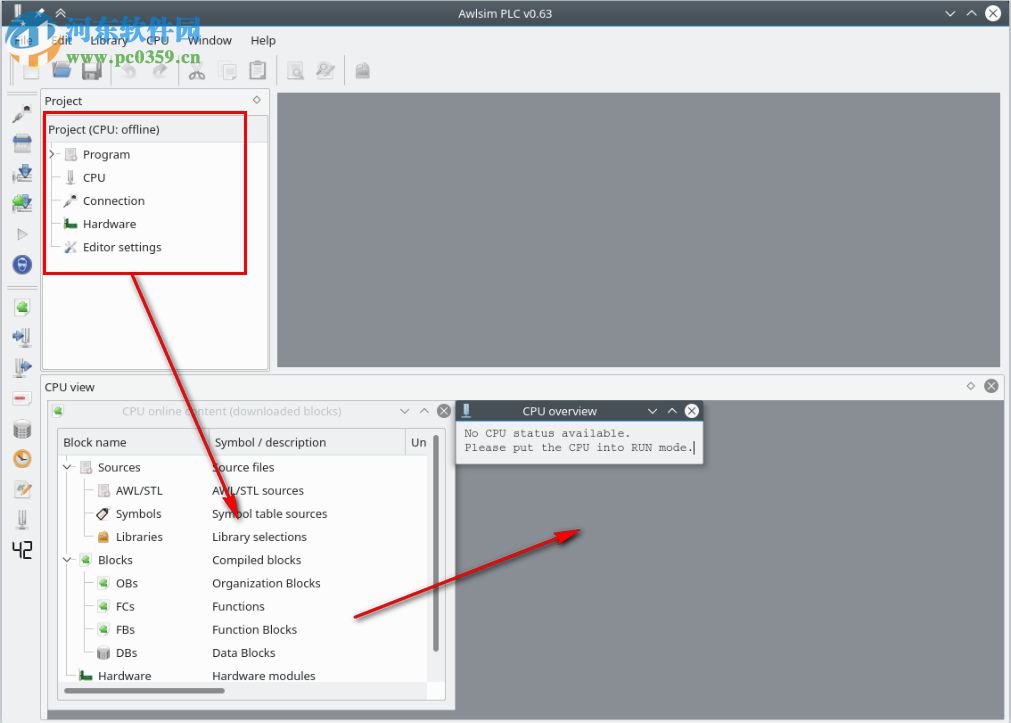1011x723 pixels.
Task: Click the Paste clipboard icon
Action: pos(257,70)
